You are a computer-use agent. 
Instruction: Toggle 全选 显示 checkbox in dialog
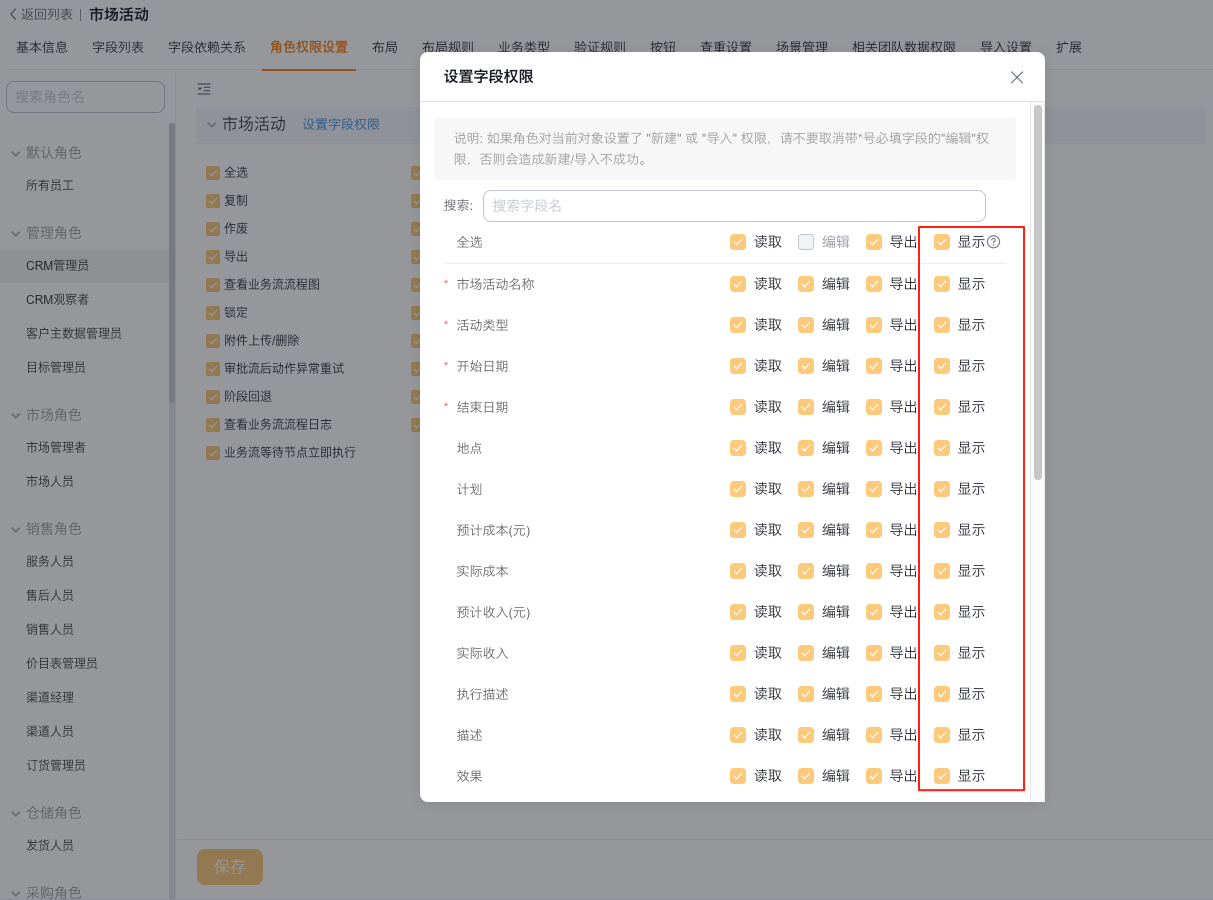click(x=942, y=242)
